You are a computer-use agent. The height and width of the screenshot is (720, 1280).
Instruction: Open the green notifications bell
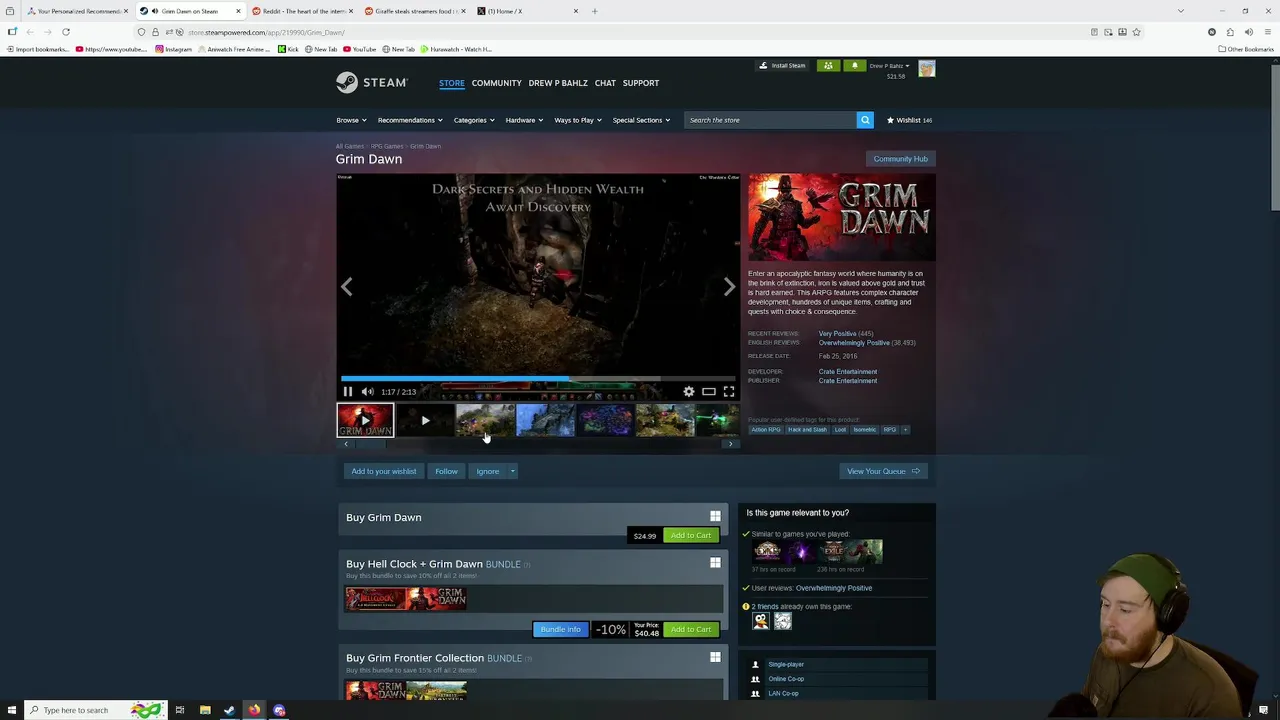coord(854,66)
